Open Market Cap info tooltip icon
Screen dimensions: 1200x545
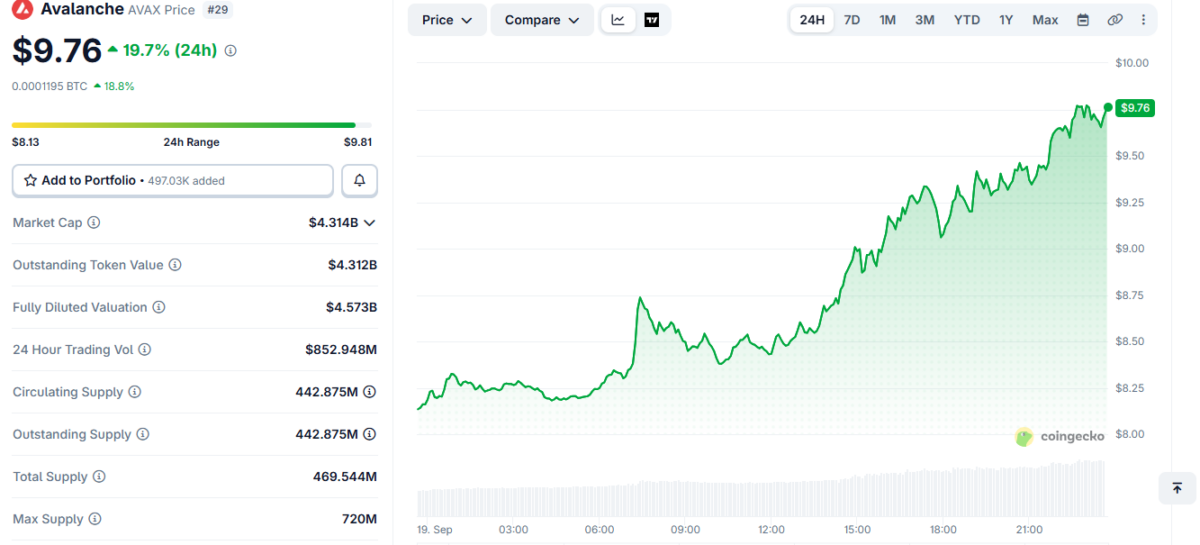[94, 223]
